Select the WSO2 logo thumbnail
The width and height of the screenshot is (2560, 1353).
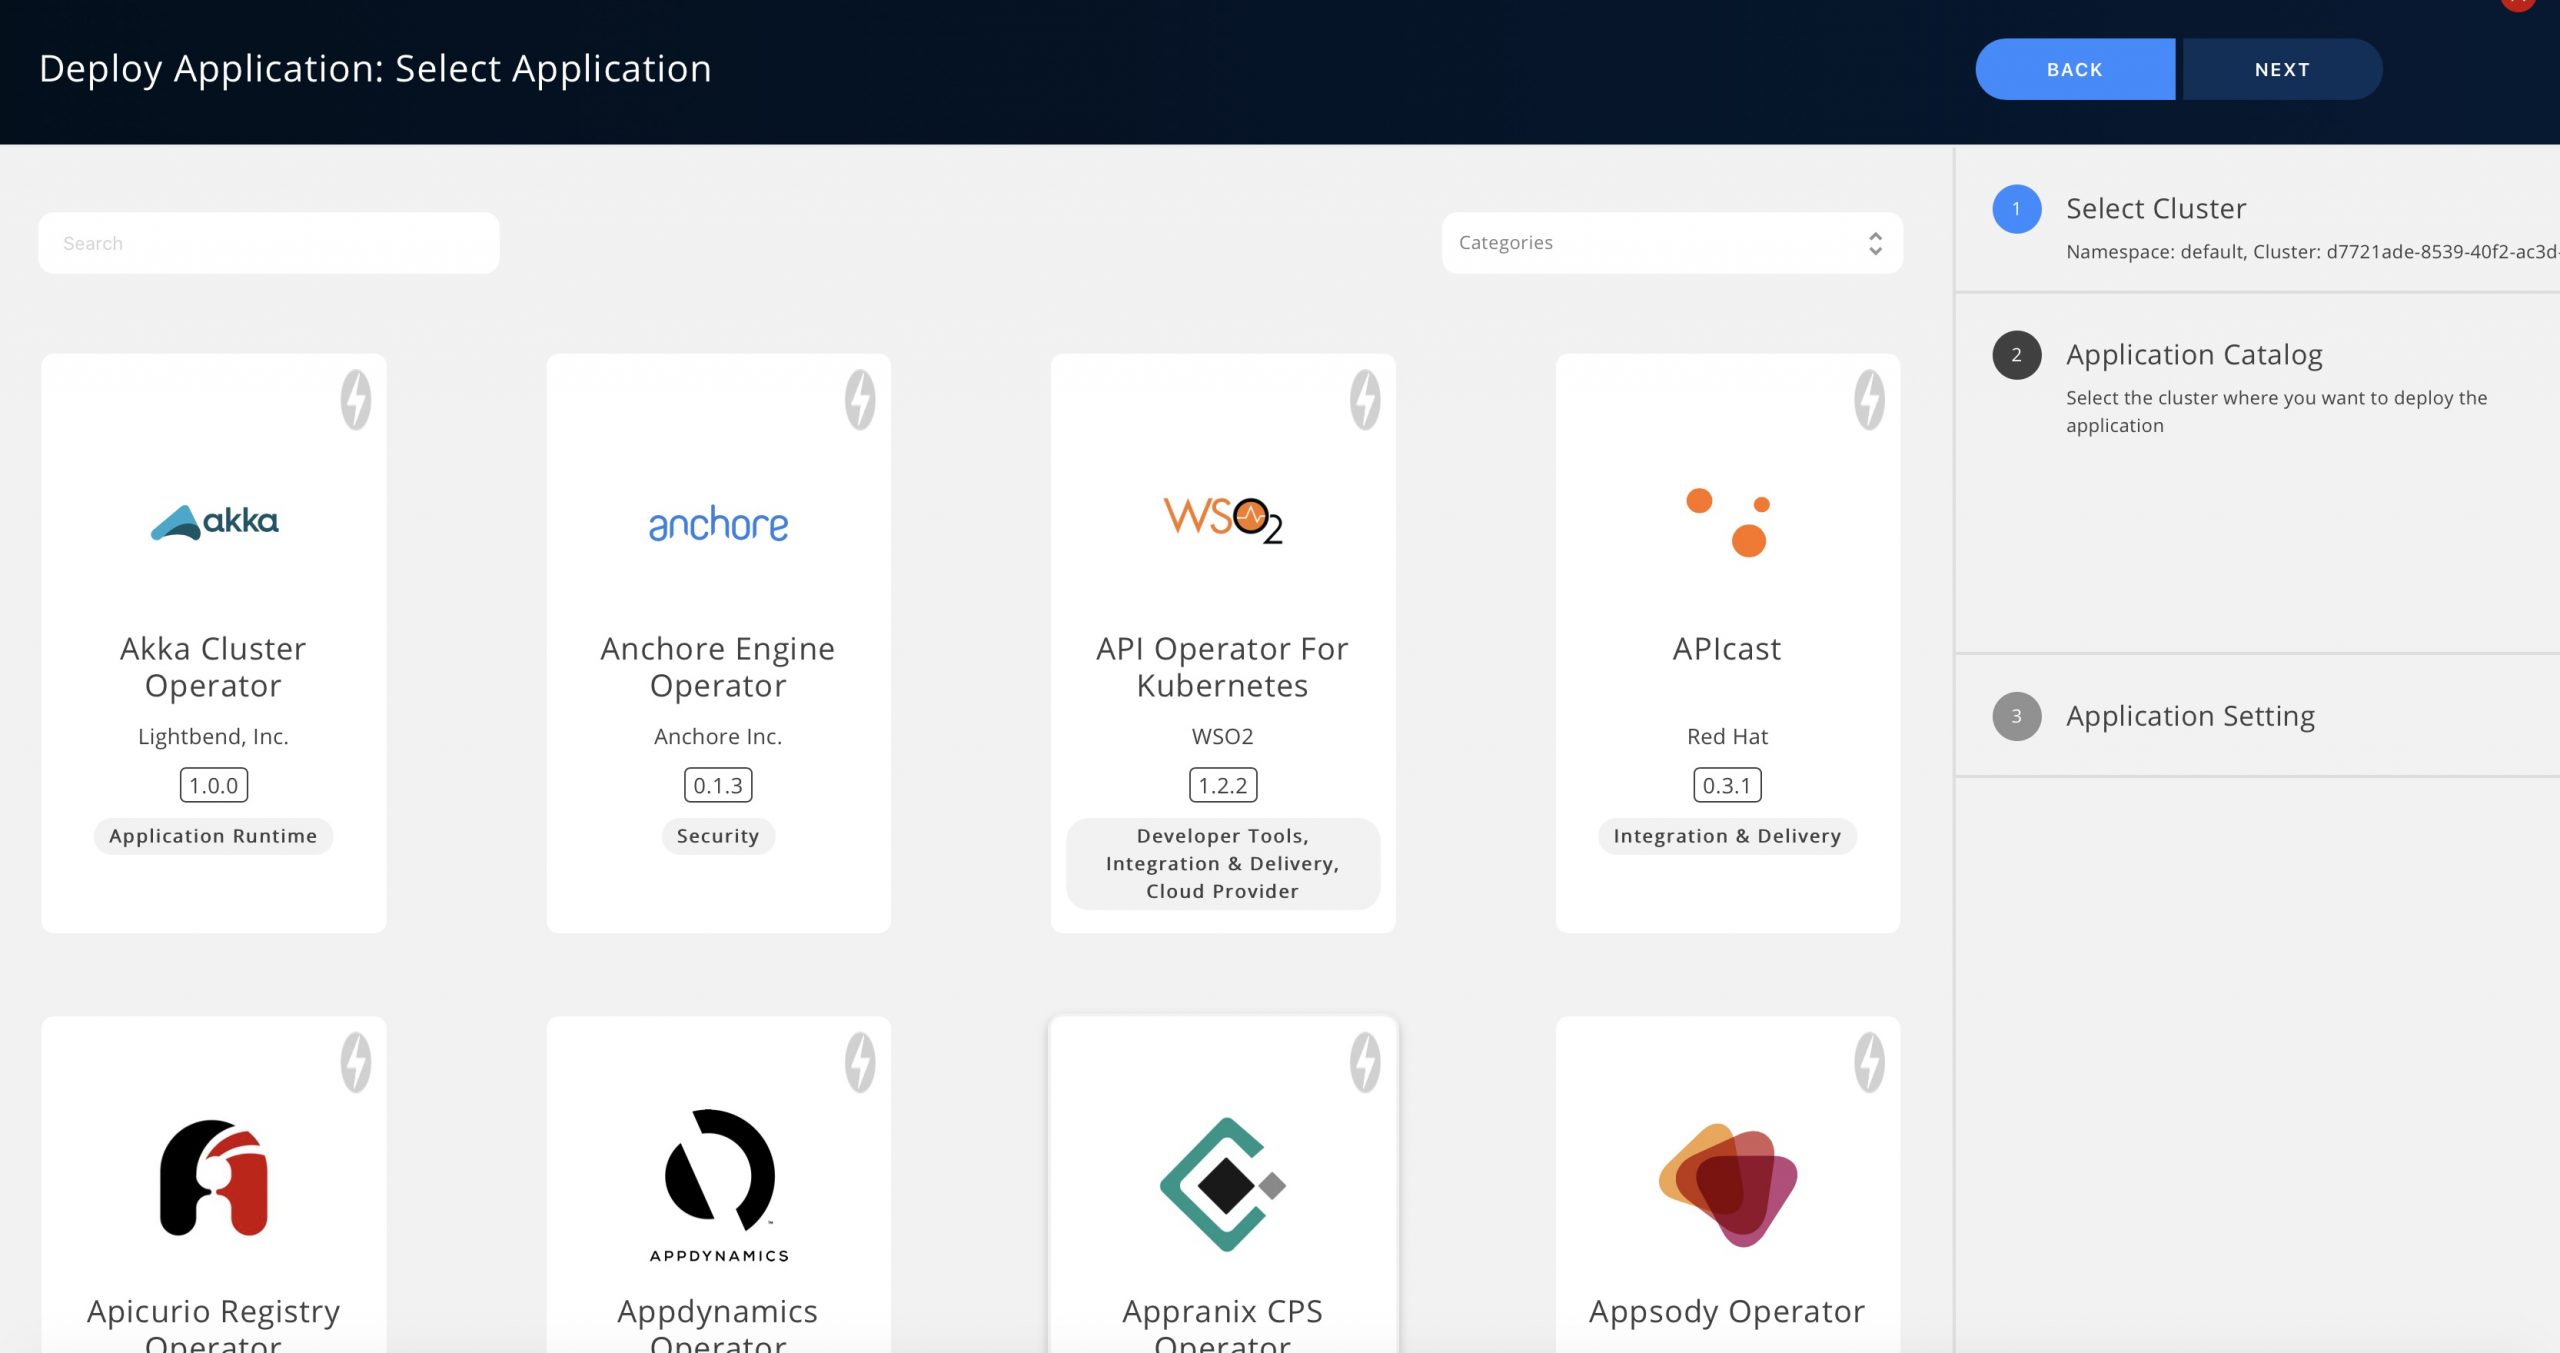1222,520
